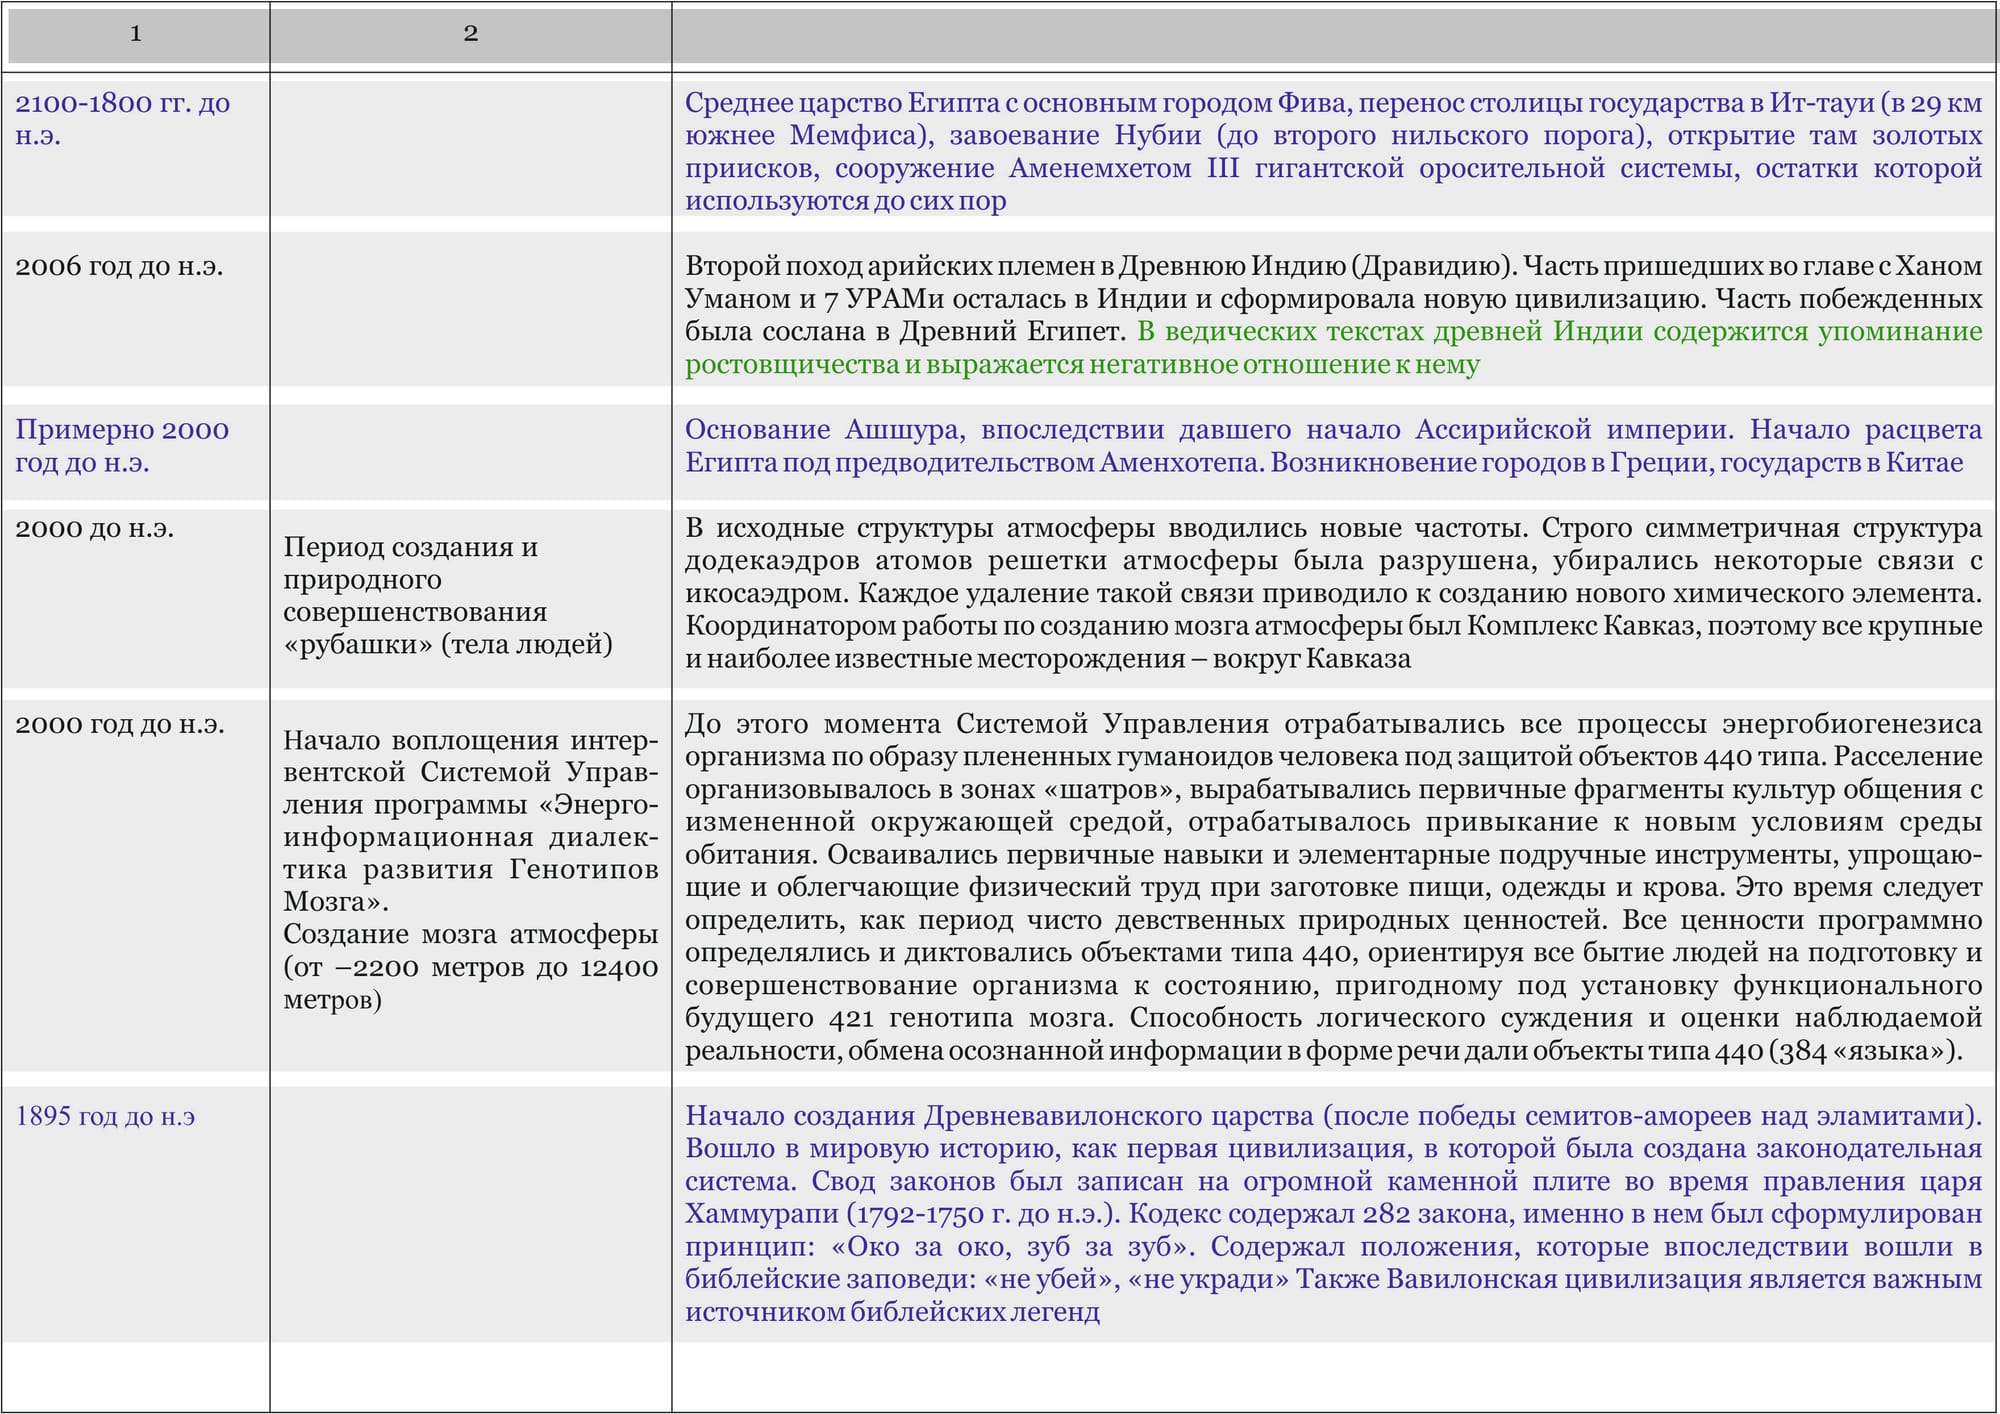Screen dimensions: 2000x1414
Task: Click text "Основание Ашшура"
Action: [x=825, y=430]
